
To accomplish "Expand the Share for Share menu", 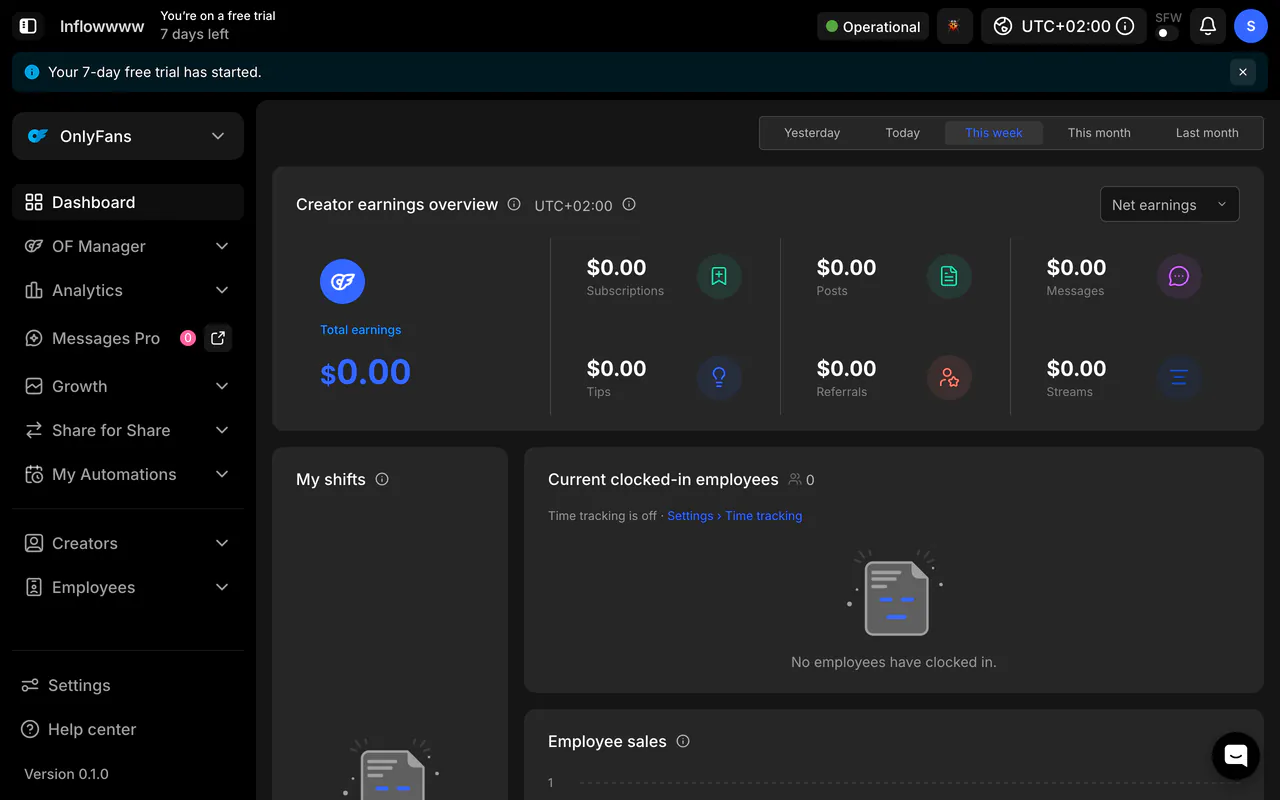I will click(128, 430).
